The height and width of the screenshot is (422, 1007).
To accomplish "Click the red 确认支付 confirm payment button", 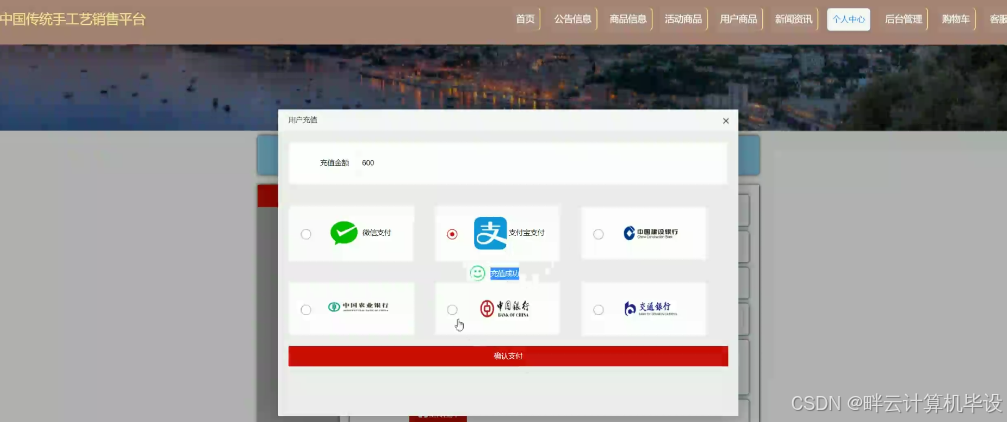I will coord(508,356).
